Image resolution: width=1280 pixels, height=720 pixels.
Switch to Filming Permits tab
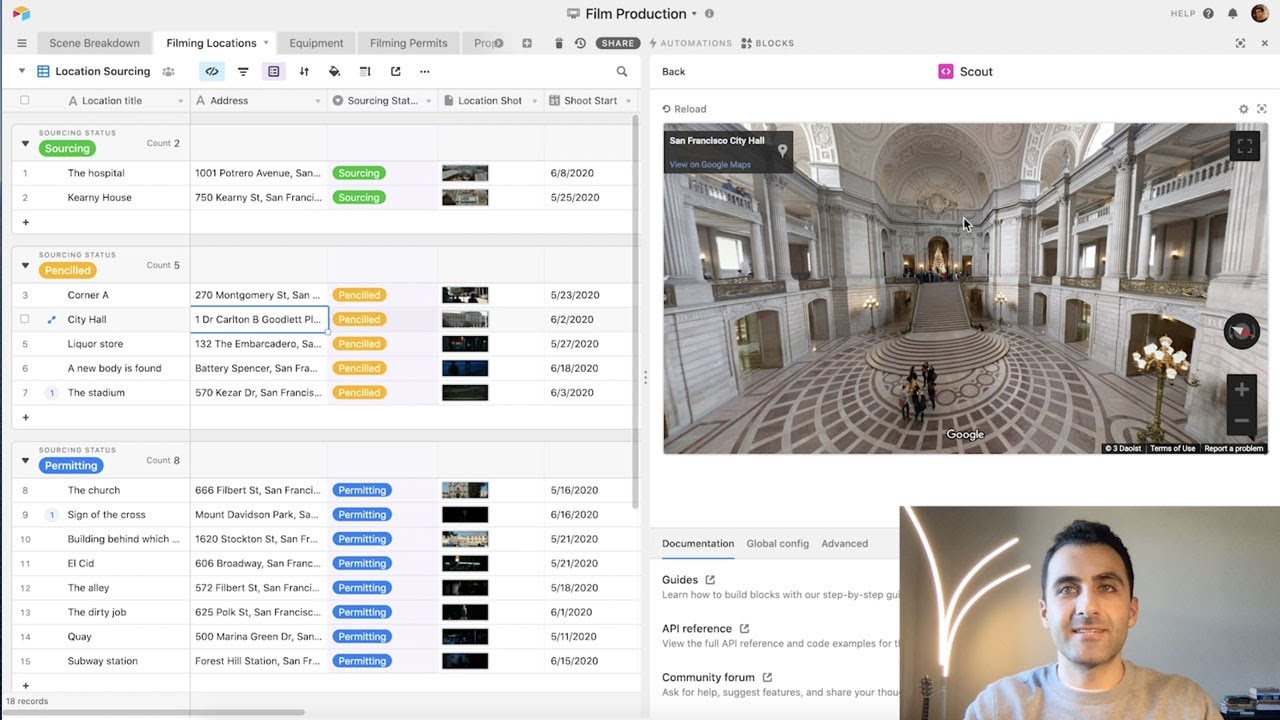point(409,43)
